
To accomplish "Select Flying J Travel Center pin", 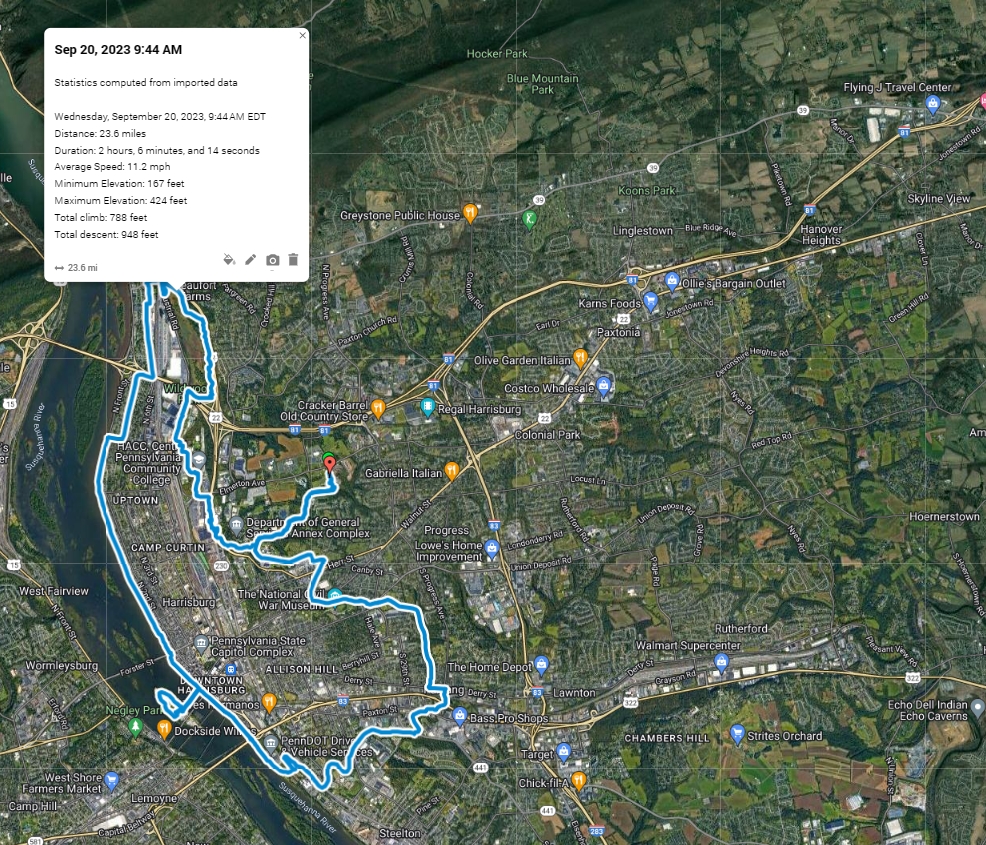I will [933, 104].
